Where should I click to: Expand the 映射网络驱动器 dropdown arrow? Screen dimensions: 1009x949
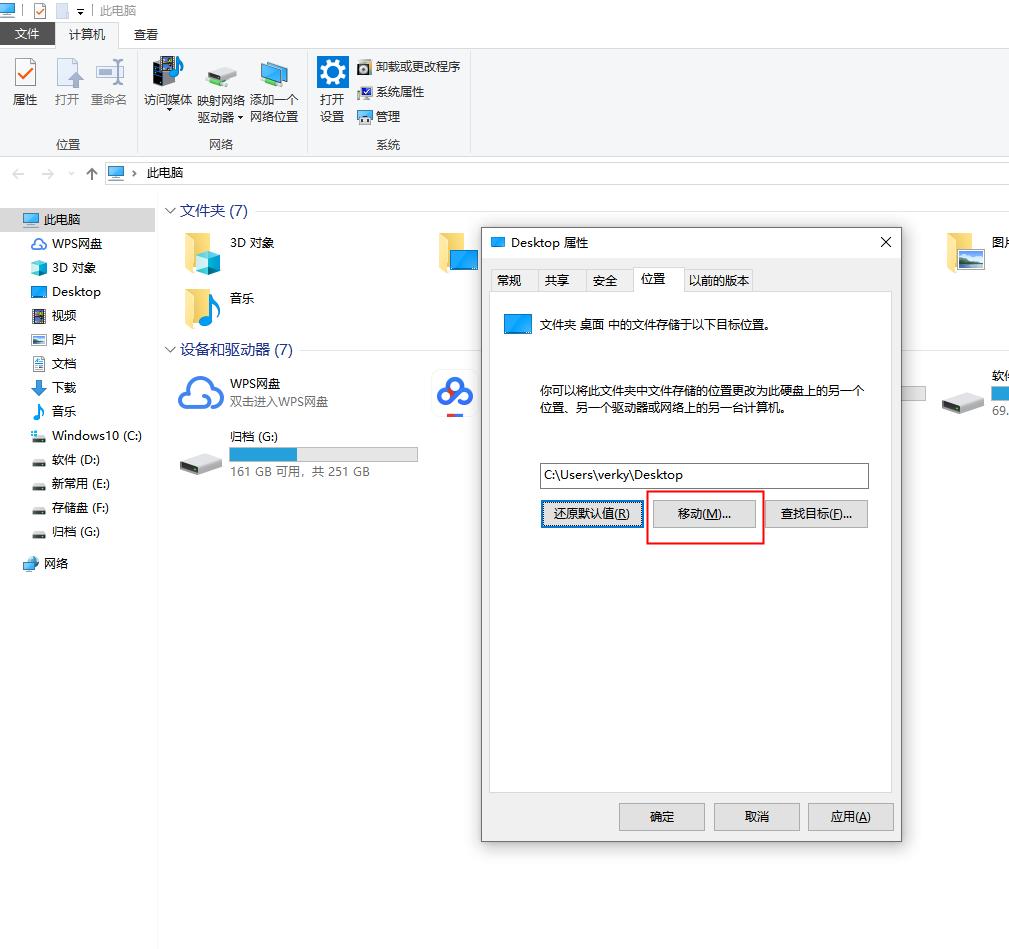(x=240, y=118)
